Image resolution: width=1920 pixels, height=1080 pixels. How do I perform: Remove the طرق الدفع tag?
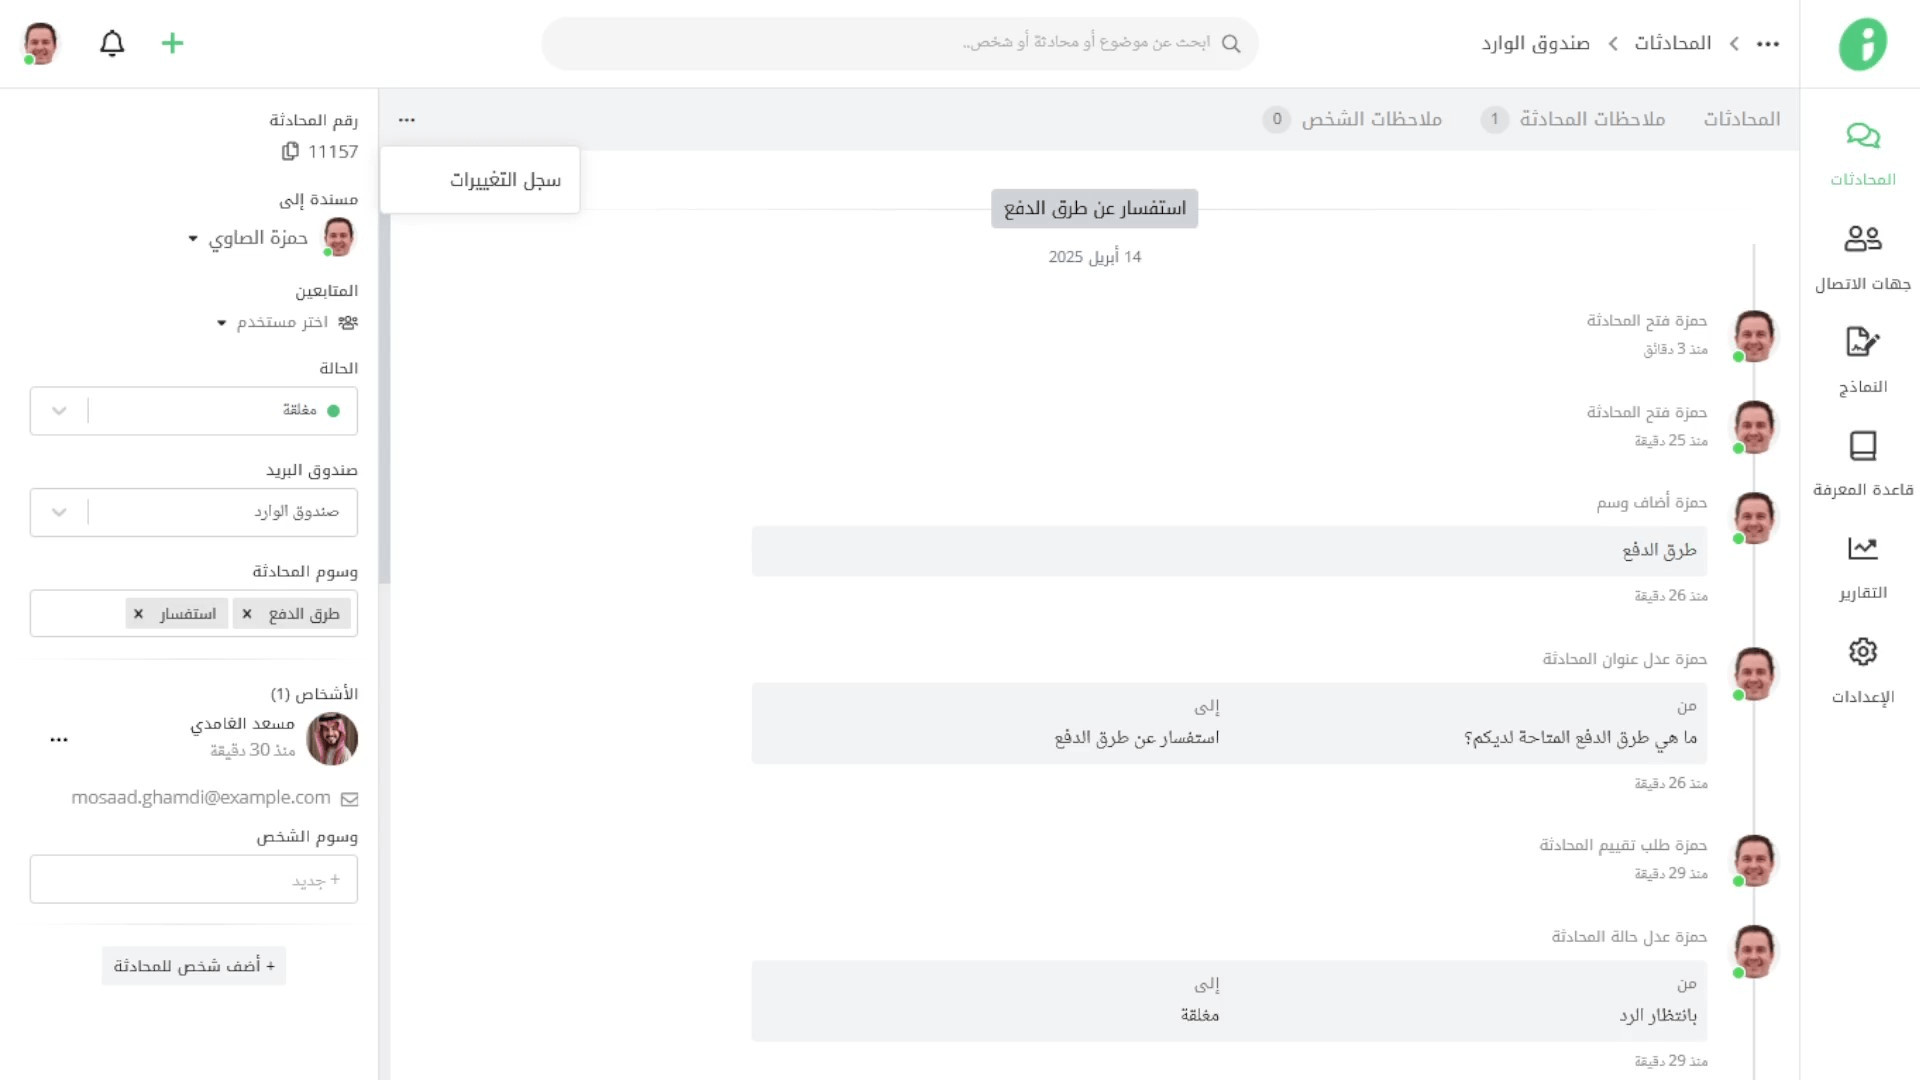(247, 614)
